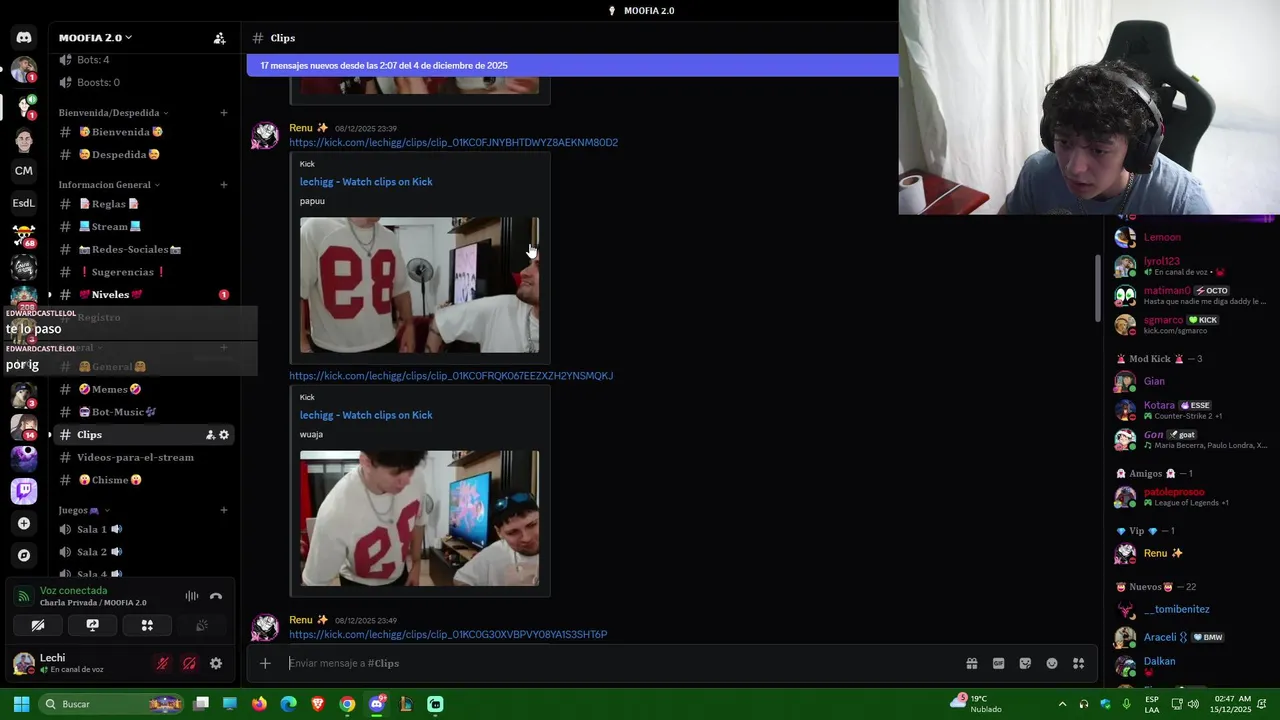Open apps launcher in message bar
The width and height of the screenshot is (1280, 720).
1079,663
